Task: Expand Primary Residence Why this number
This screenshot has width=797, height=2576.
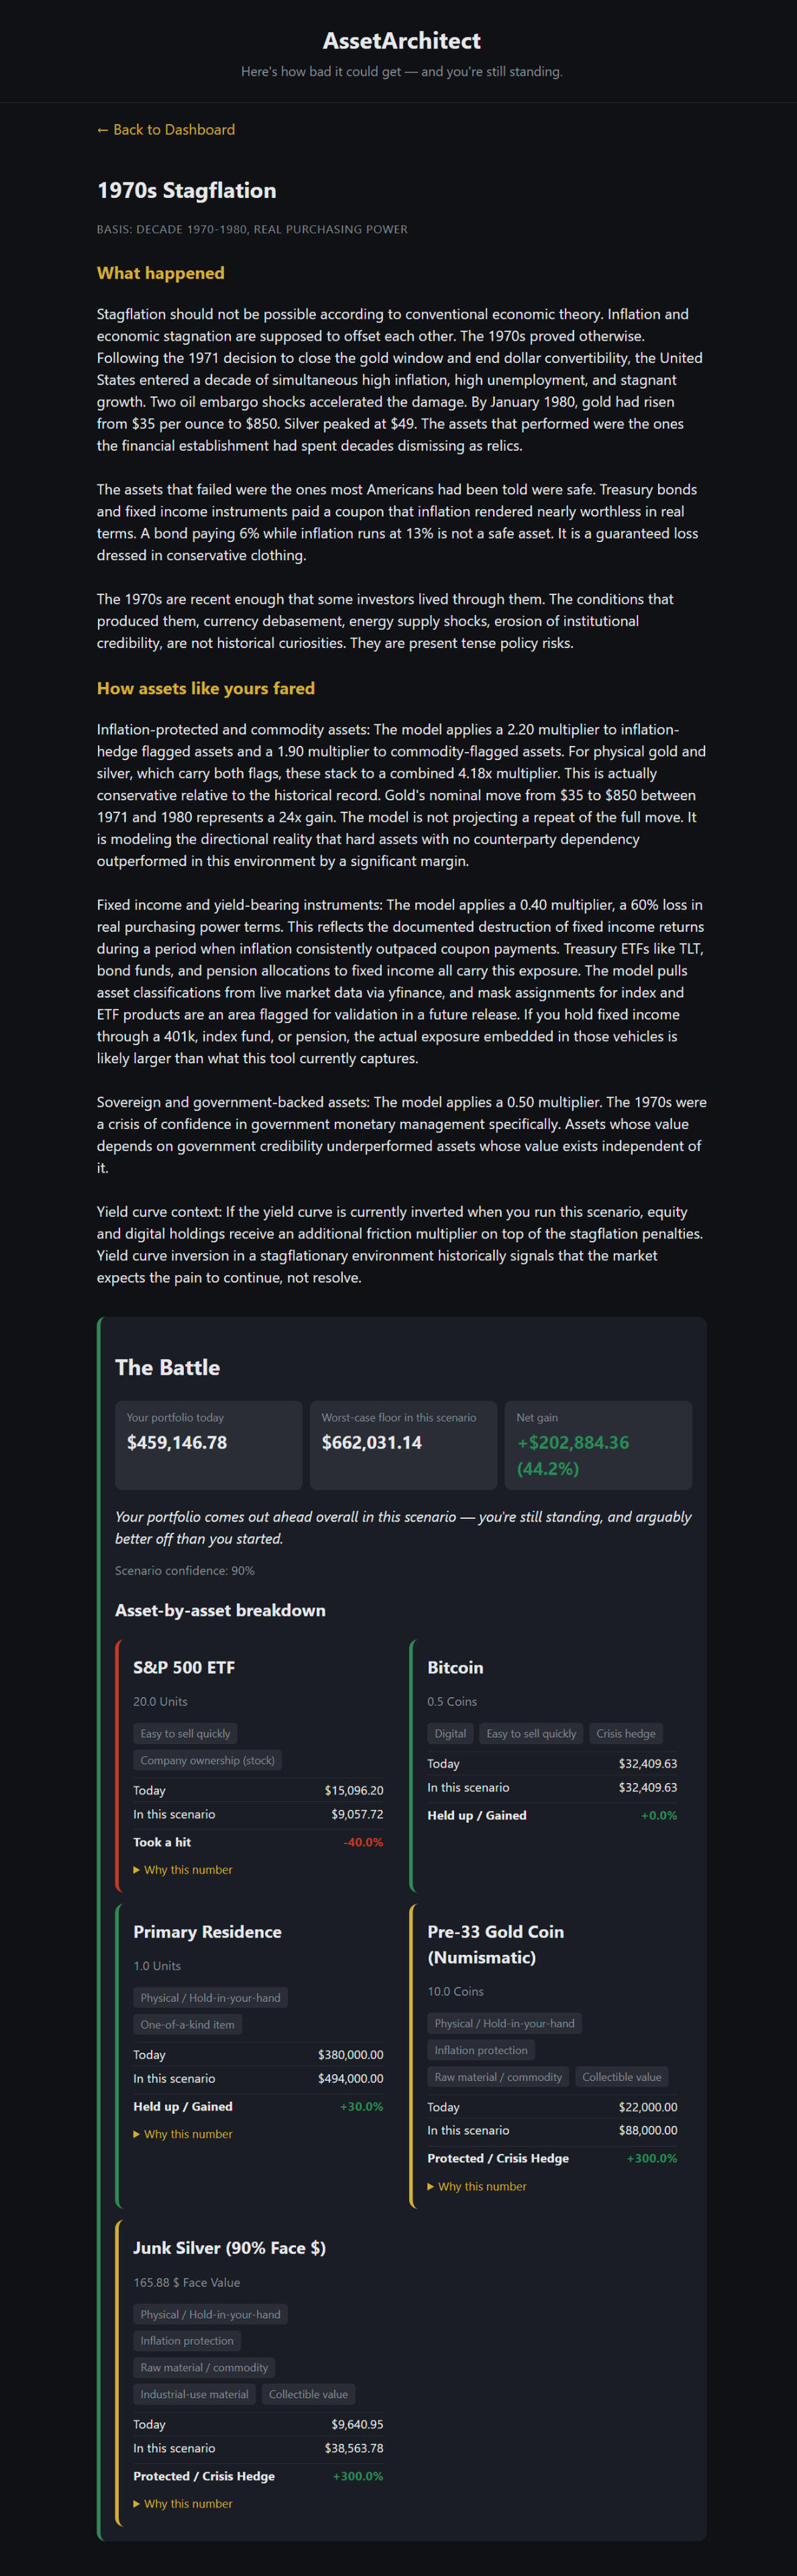Action: click(x=183, y=2133)
